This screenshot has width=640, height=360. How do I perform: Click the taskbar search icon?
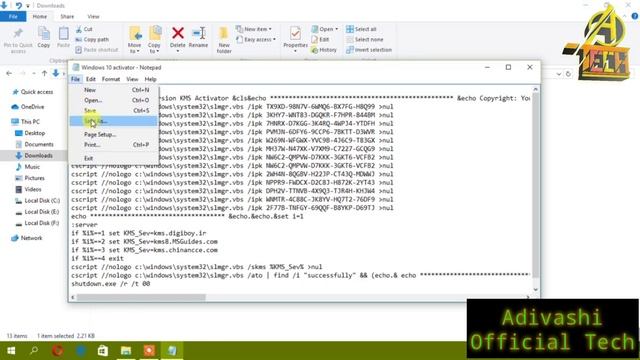pyautogui.click(x=34, y=351)
